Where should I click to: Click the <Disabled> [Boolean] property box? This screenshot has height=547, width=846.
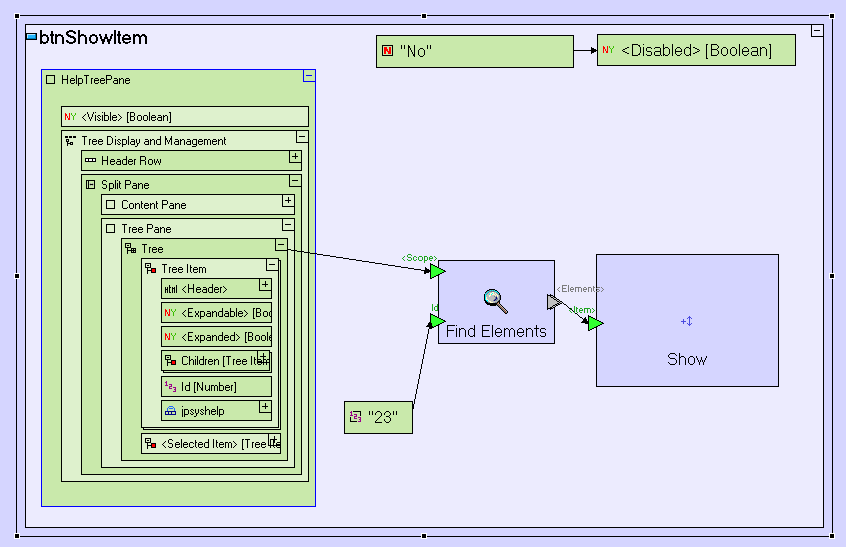tap(696, 50)
